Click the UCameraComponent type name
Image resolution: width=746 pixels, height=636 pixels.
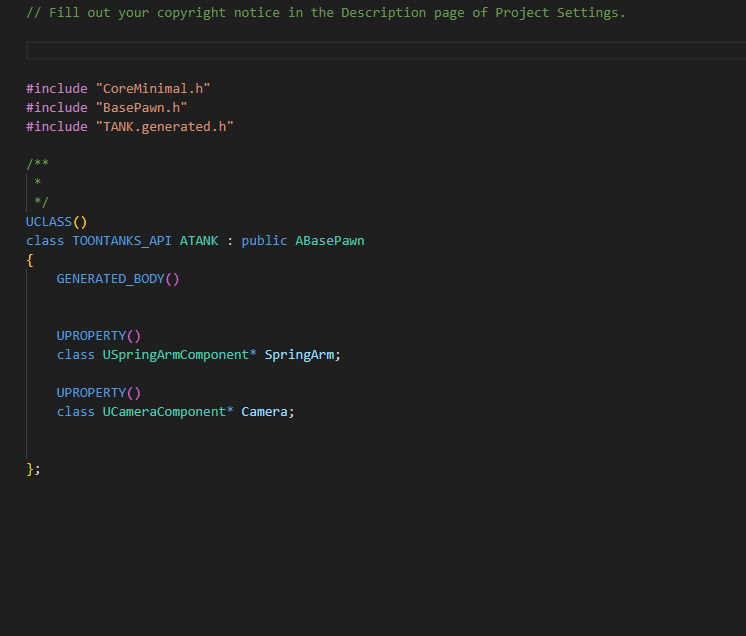tap(168, 412)
